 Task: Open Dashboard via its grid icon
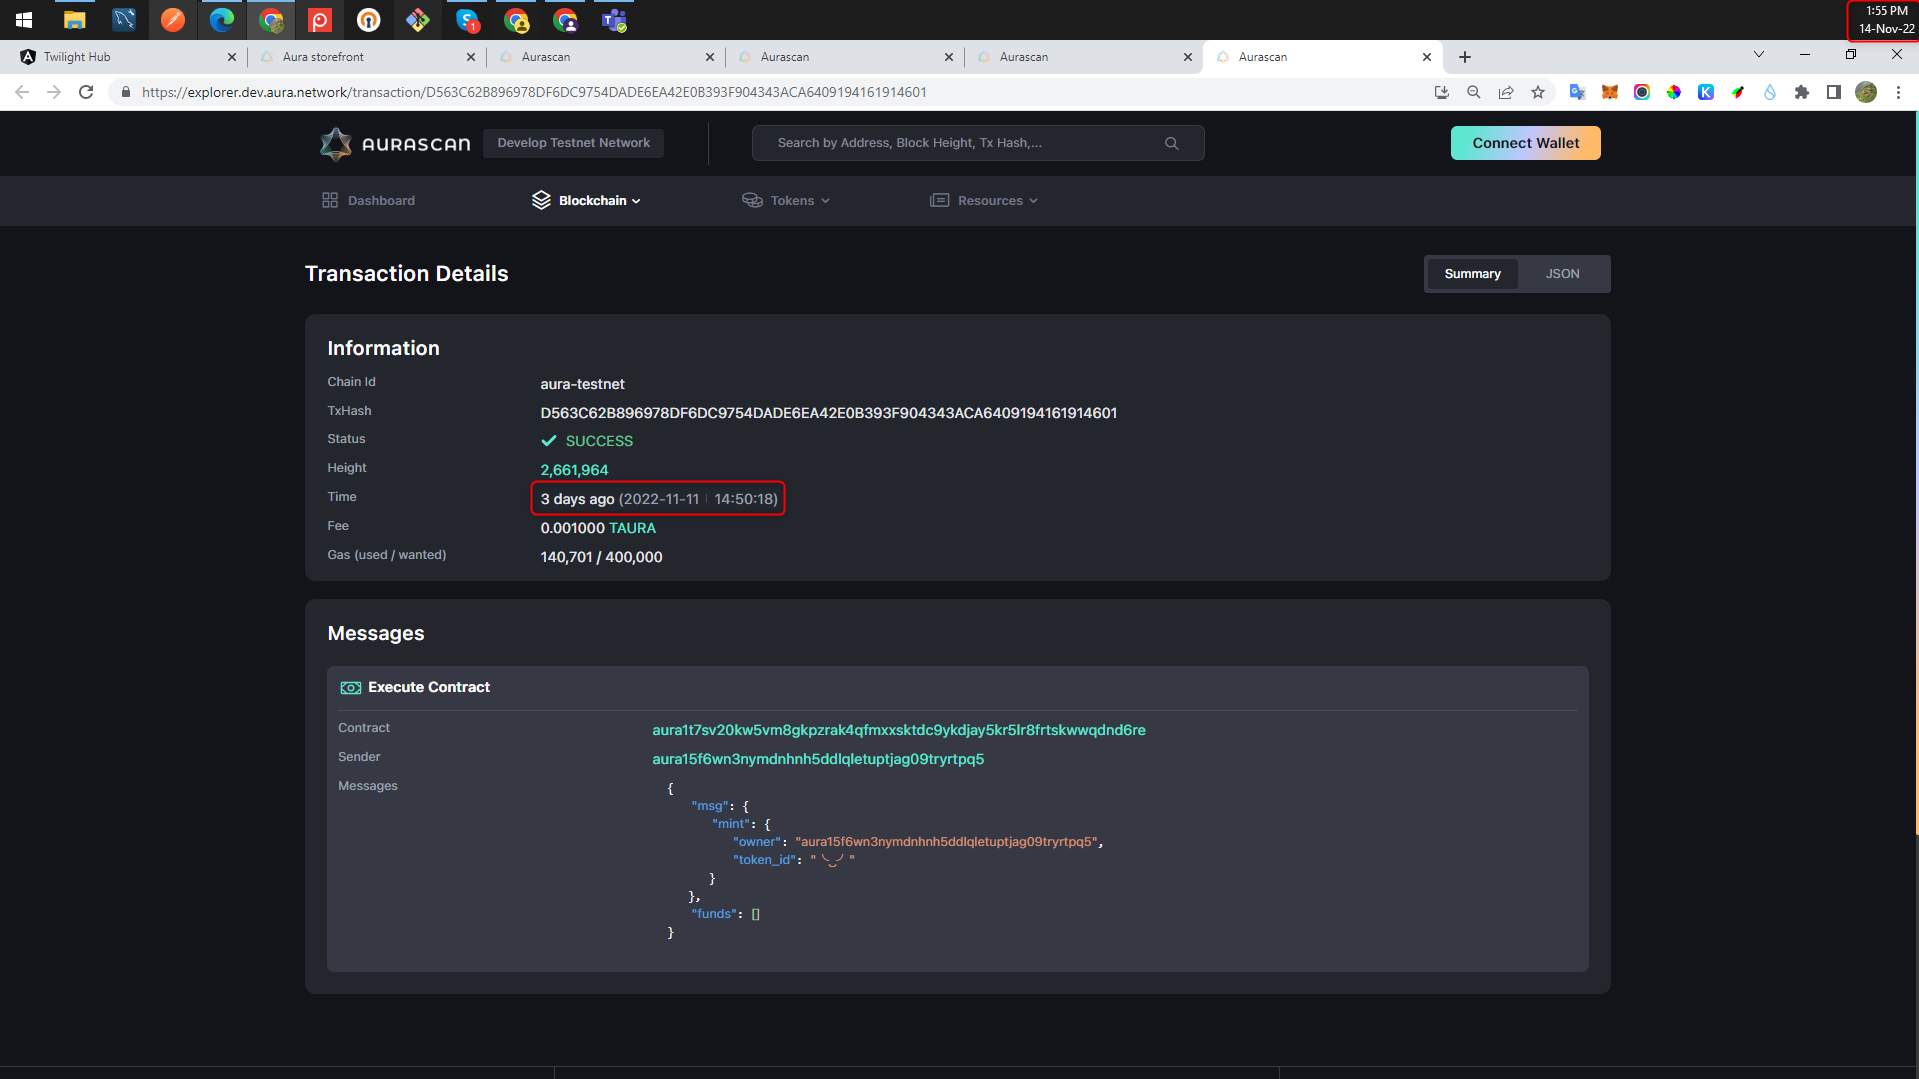[329, 200]
